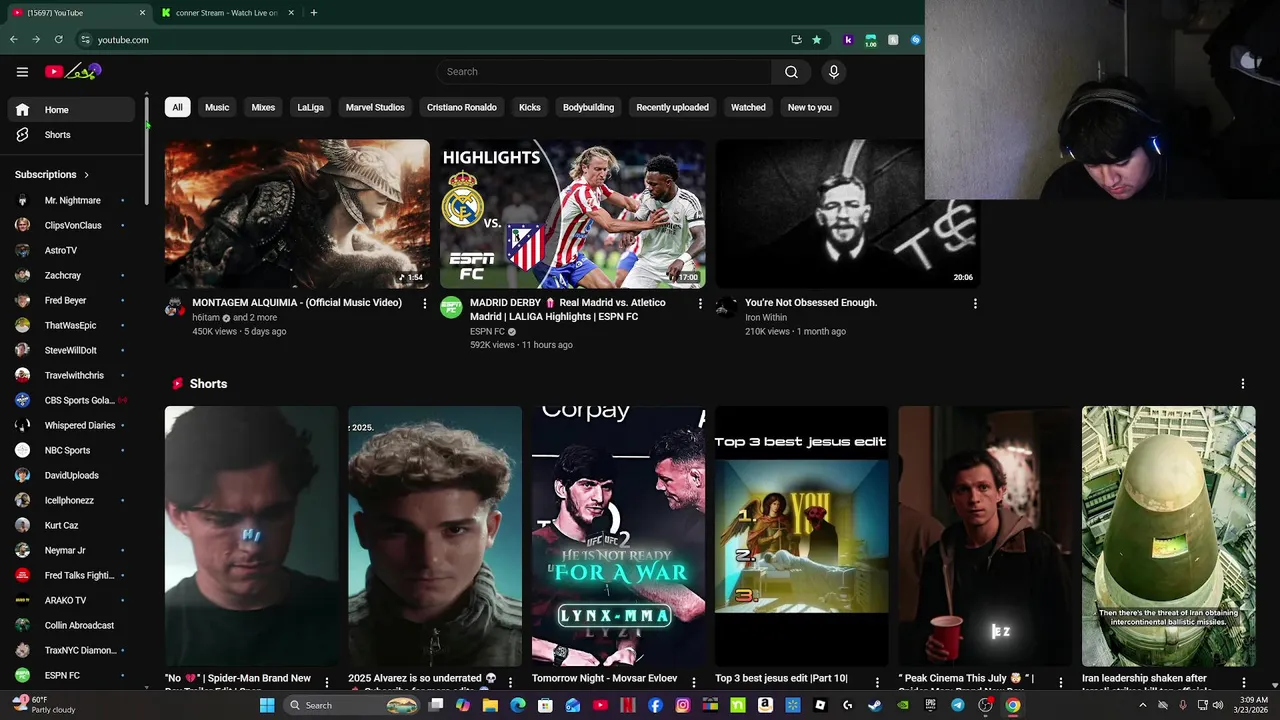This screenshot has width=1280, height=720.
Task: Open options for Tomorrow Night Movsar Evloev short
Action: (x=694, y=682)
